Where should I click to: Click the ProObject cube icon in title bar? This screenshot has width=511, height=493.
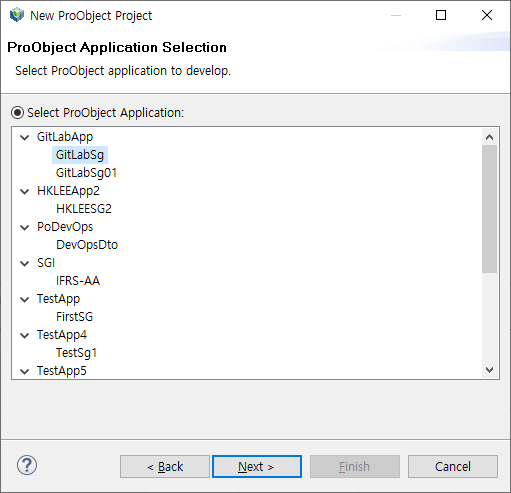(17, 15)
